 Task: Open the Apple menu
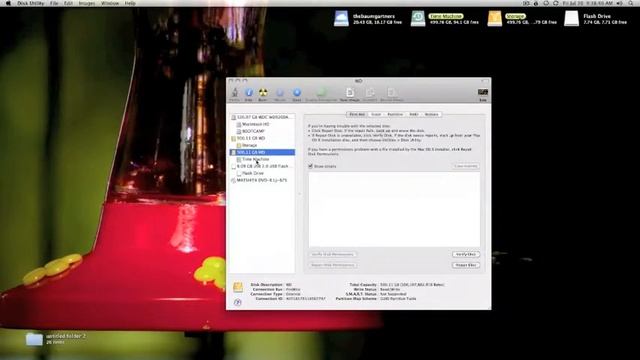click(8, 3)
